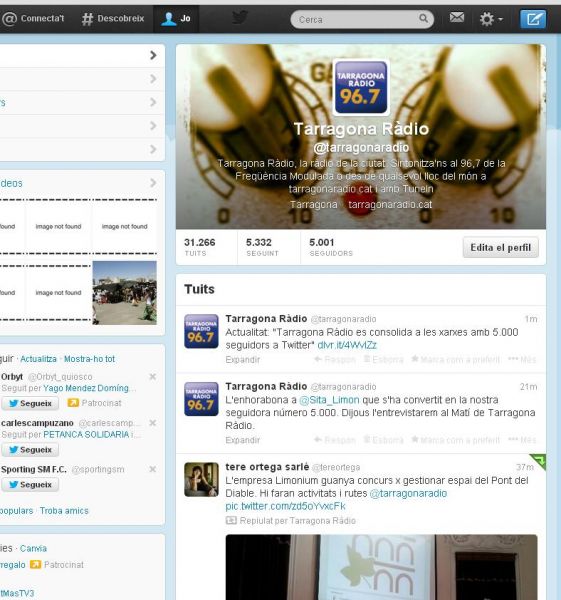Expand the third sidebar row chevron
Image resolution: width=561 pixels, height=600 pixels.
153,102
